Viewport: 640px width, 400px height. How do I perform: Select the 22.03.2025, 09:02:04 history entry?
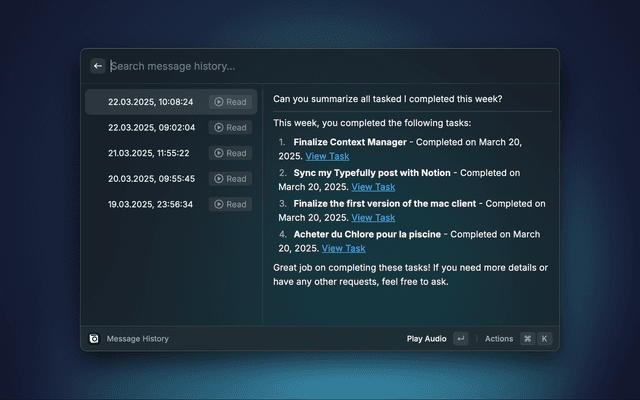(151, 128)
